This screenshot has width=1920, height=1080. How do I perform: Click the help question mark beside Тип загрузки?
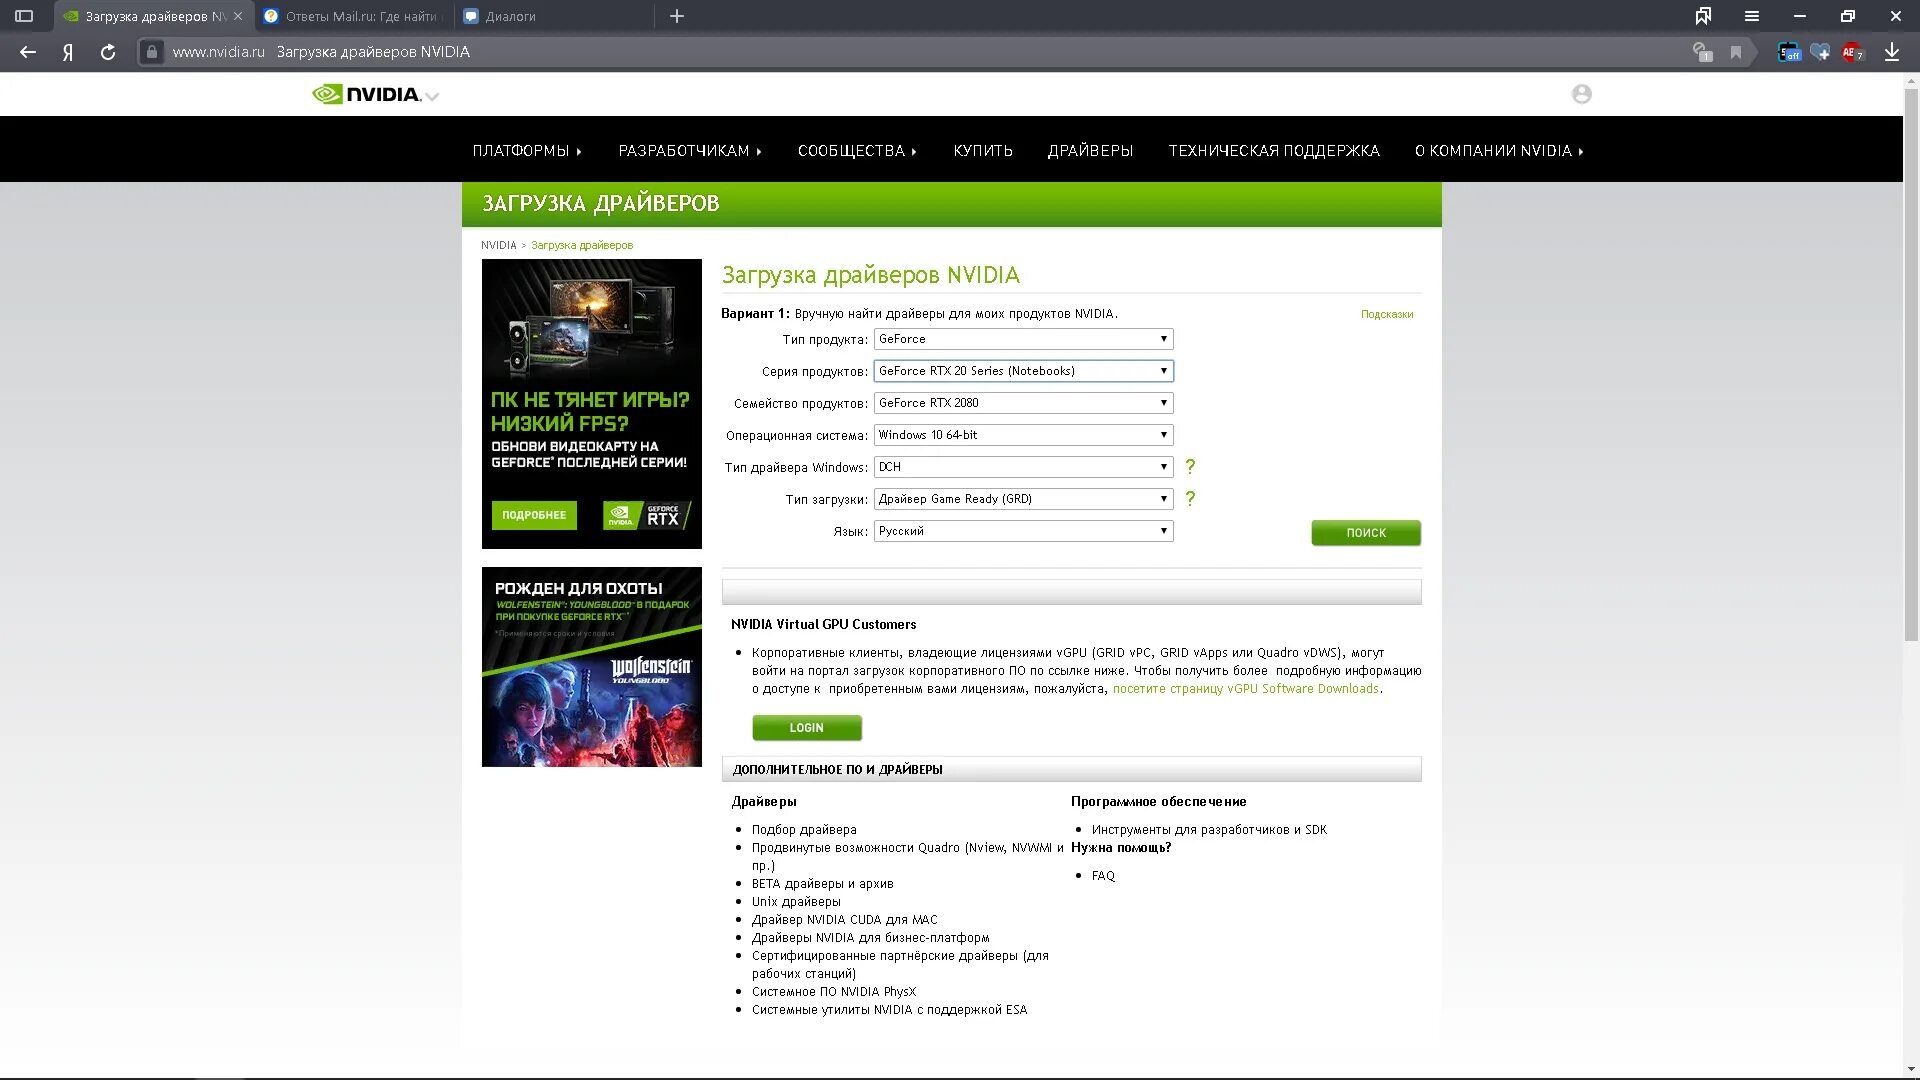point(1190,499)
